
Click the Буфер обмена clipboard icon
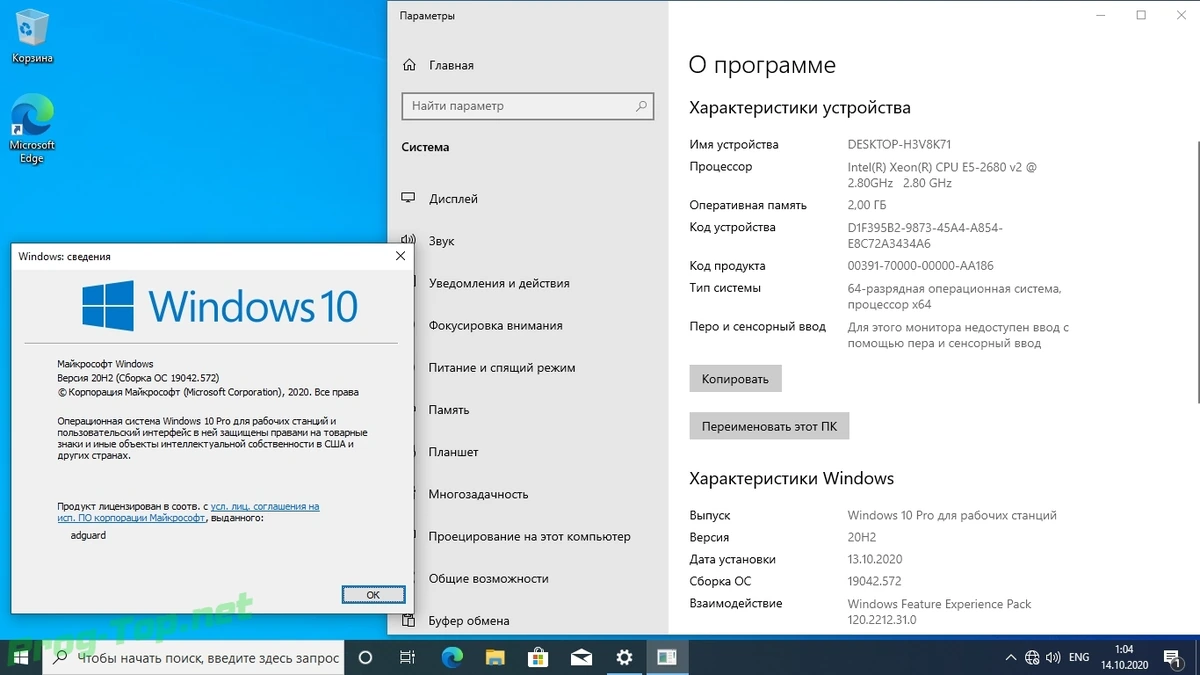pos(409,621)
